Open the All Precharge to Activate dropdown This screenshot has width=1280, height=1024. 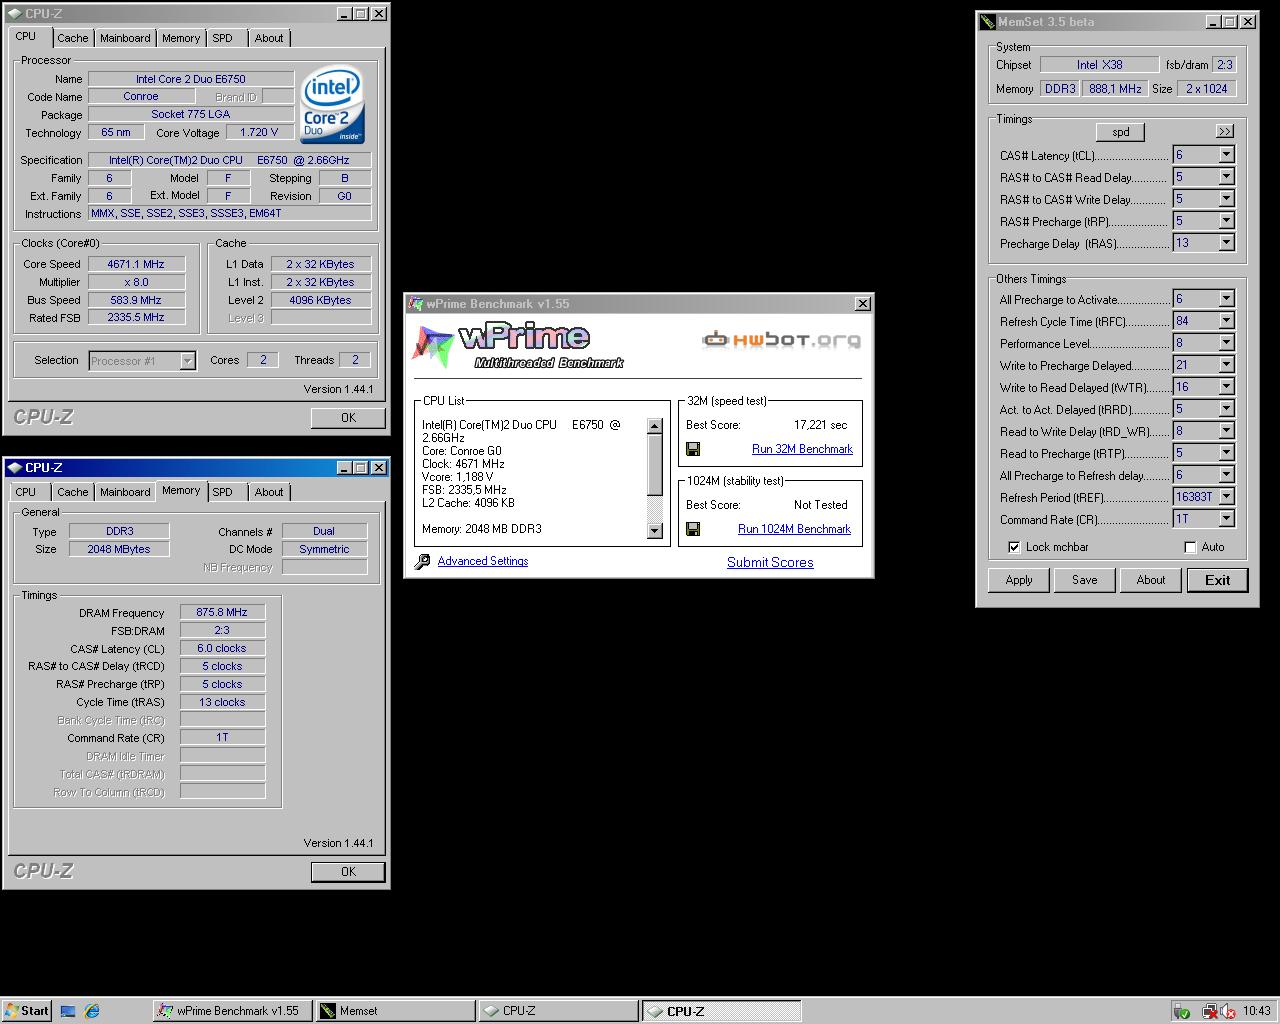[x=1226, y=299]
